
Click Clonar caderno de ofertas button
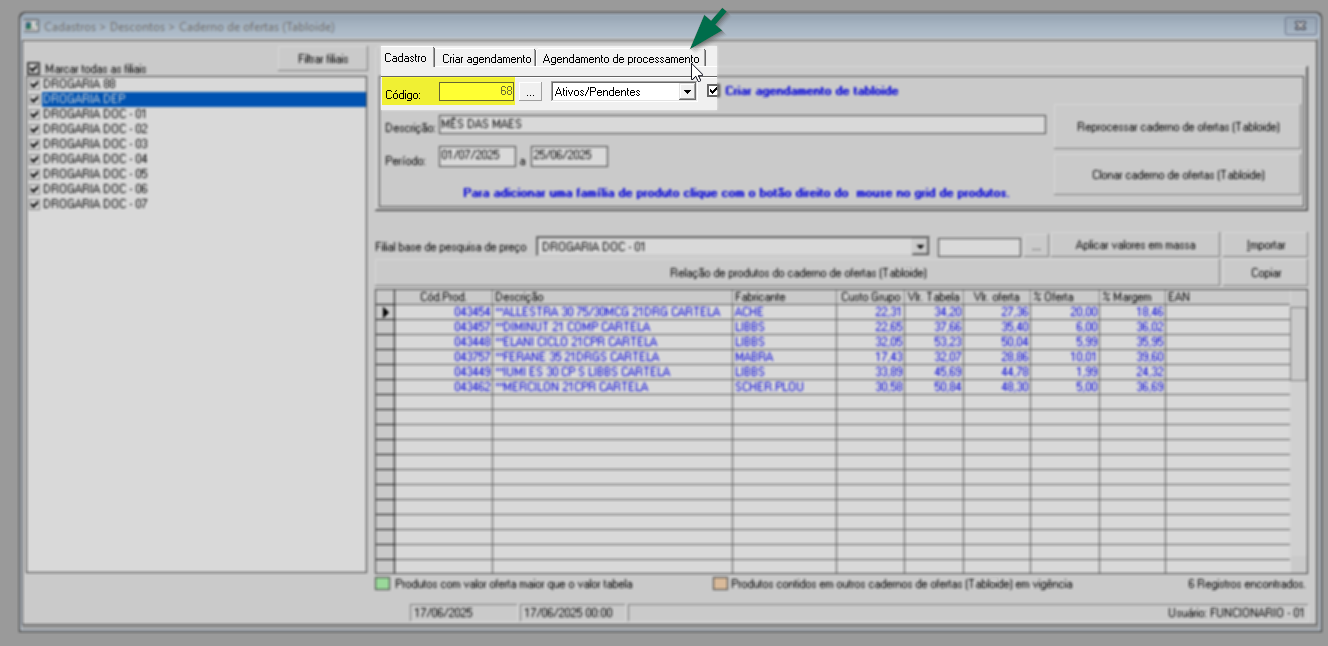tap(1178, 174)
